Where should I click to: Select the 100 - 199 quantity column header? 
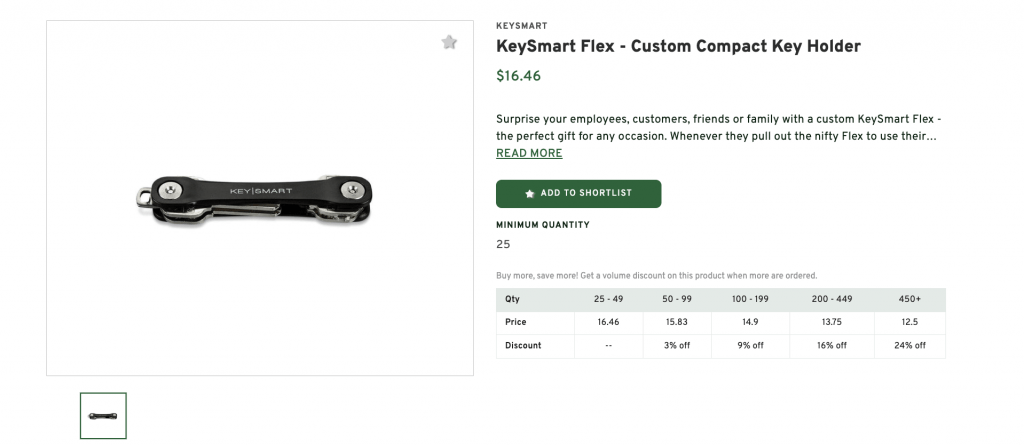[750, 299]
